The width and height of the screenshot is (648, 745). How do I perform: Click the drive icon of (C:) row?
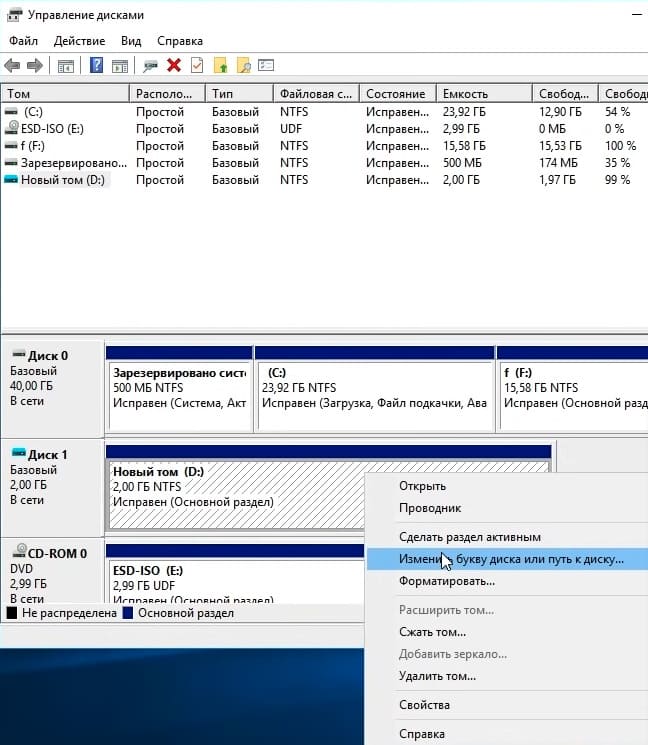(10, 112)
